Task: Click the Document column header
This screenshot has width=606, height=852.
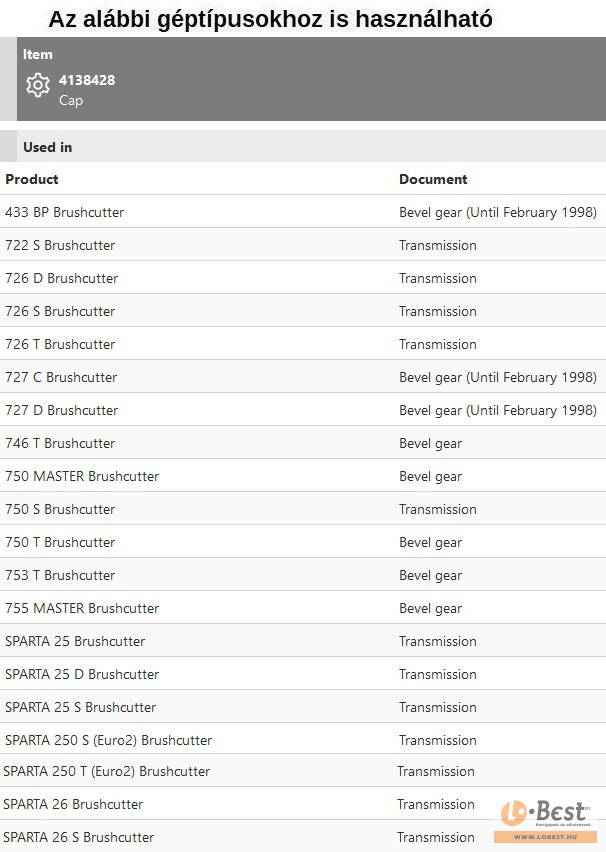Action: coord(433,179)
